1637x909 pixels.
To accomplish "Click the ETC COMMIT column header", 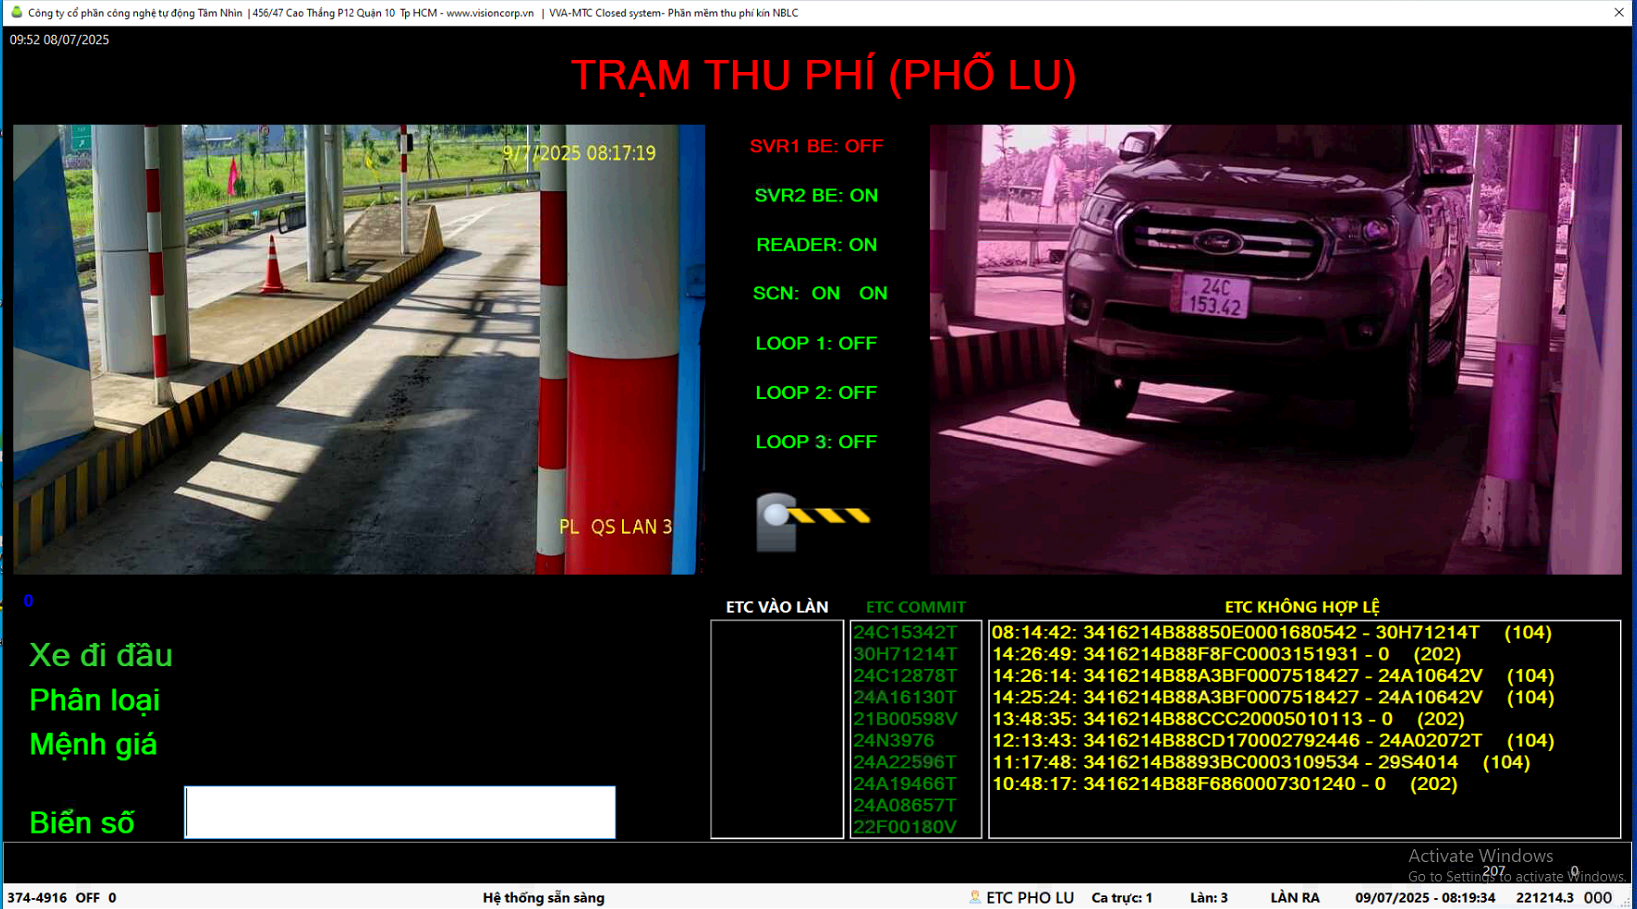I will point(915,607).
